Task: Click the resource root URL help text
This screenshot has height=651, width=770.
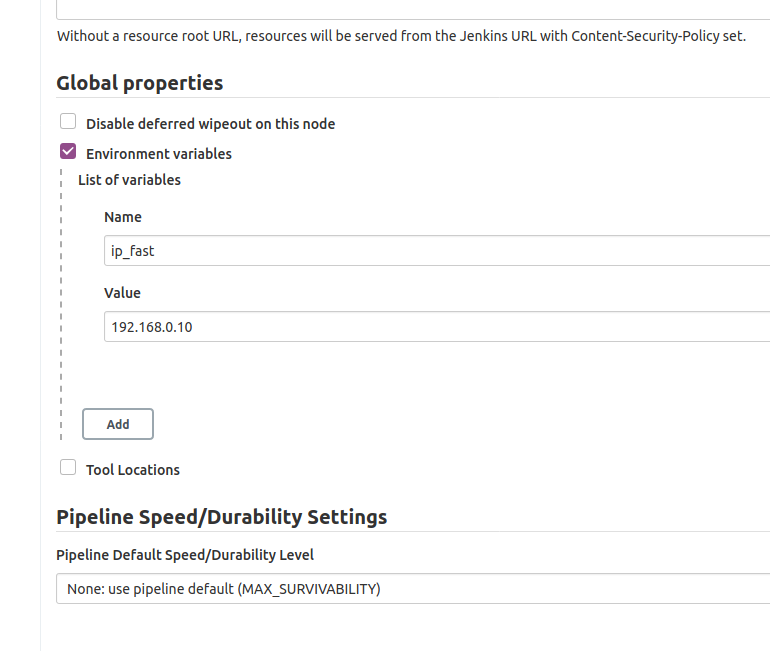Action: (x=401, y=36)
